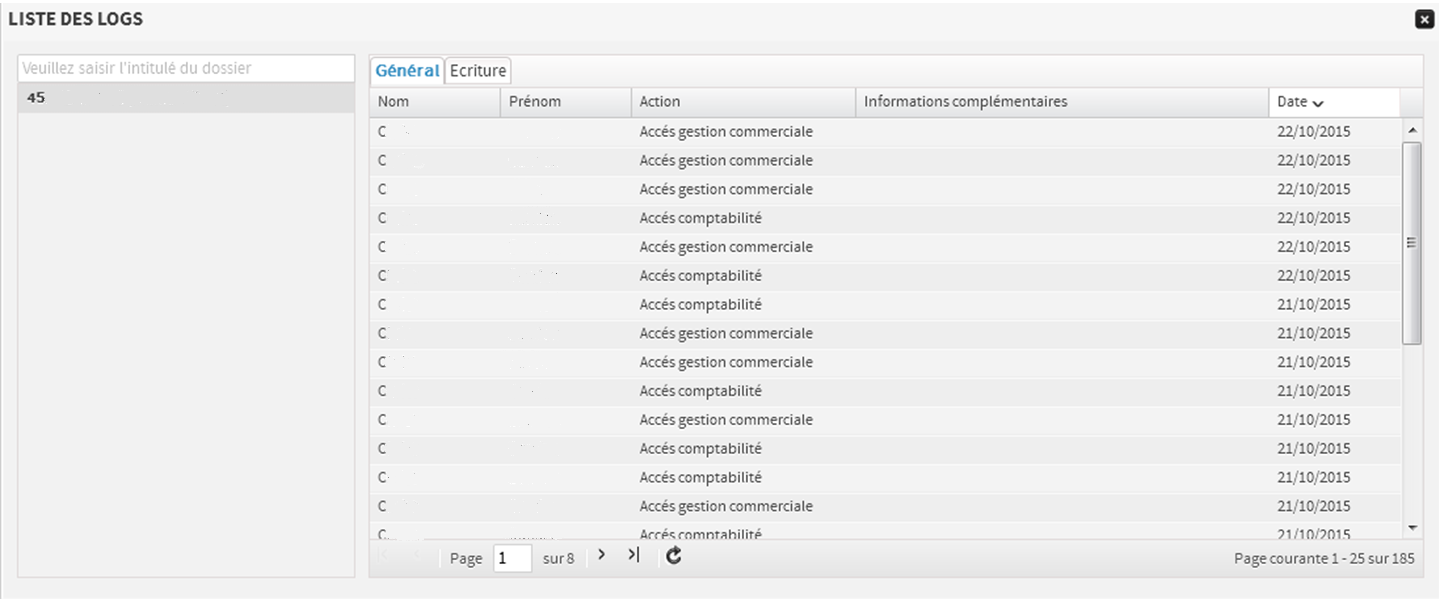Sort by the Prénom column header
The height and width of the screenshot is (599, 1439).
565,102
